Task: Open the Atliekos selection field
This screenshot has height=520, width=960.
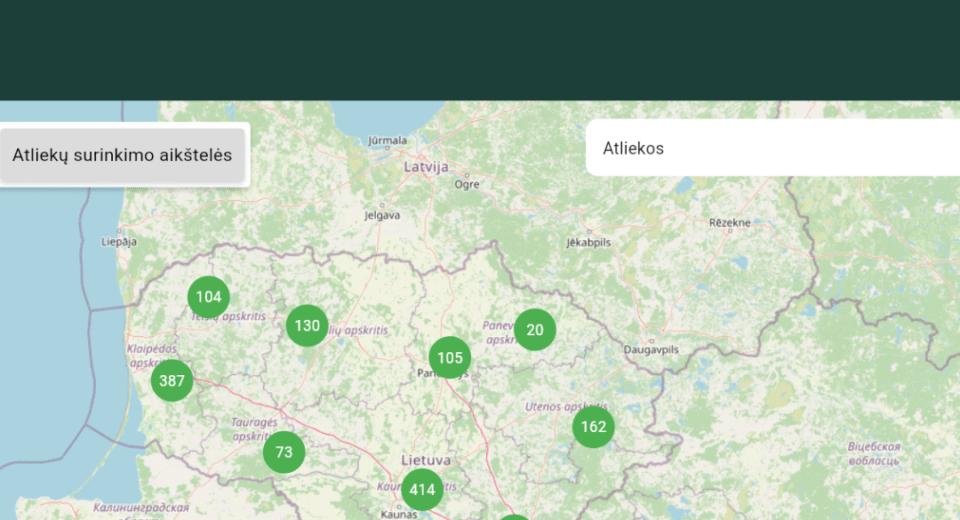Action: tap(772, 148)
